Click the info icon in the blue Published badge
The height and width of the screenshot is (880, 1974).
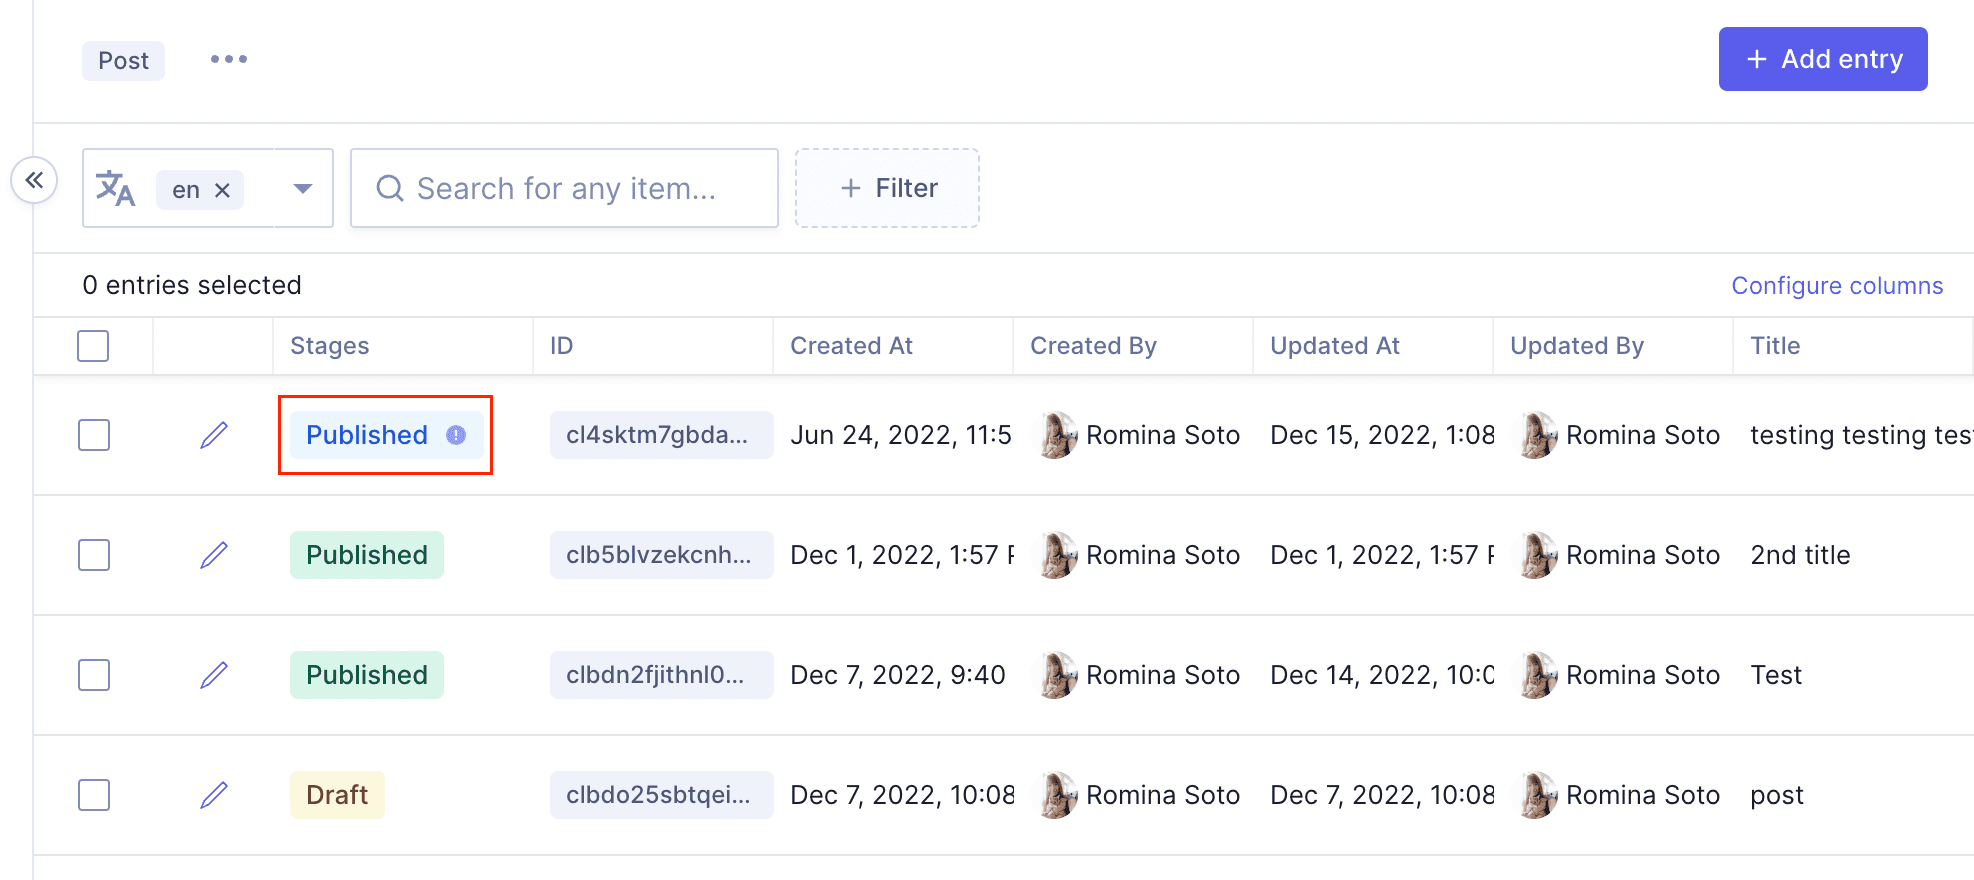point(456,435)
